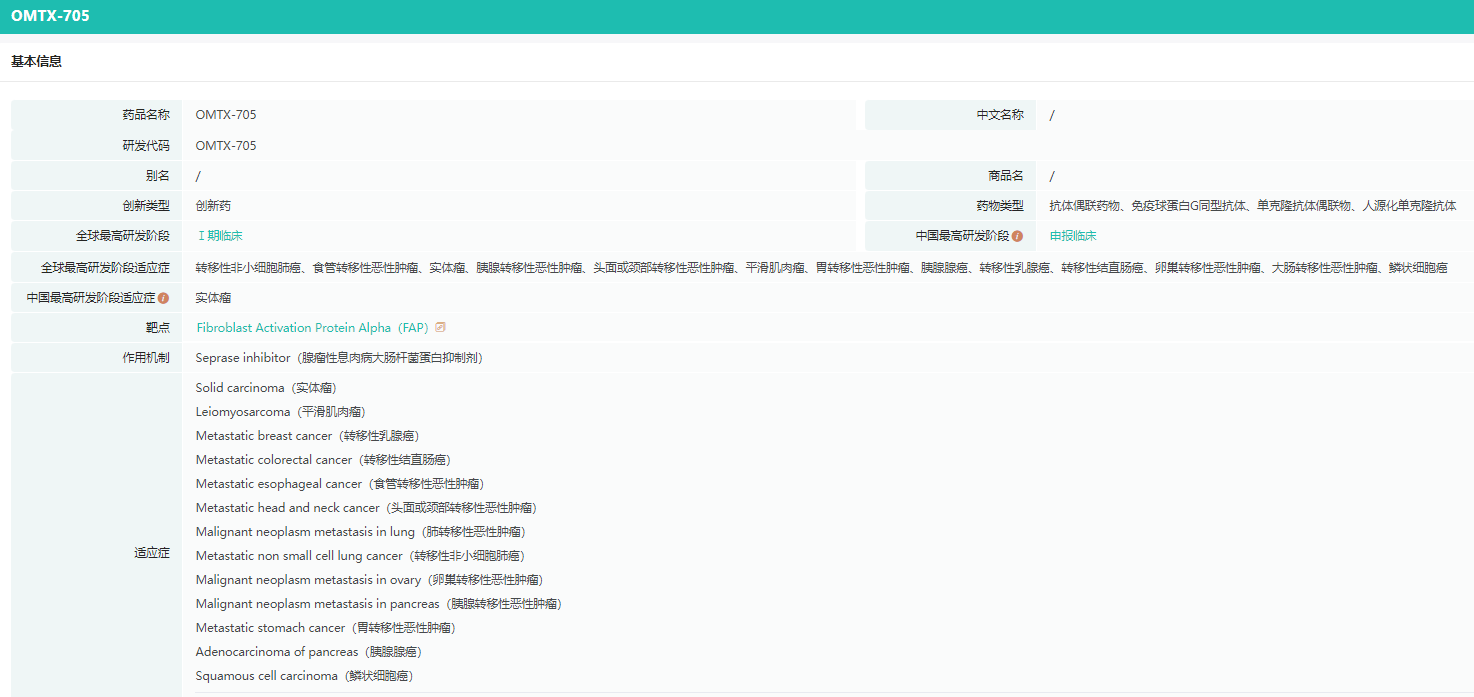Click the 药物类型 value listing antibody types
The width and height of the screenshot is (1474, 697).
[x=1252, y=206]
